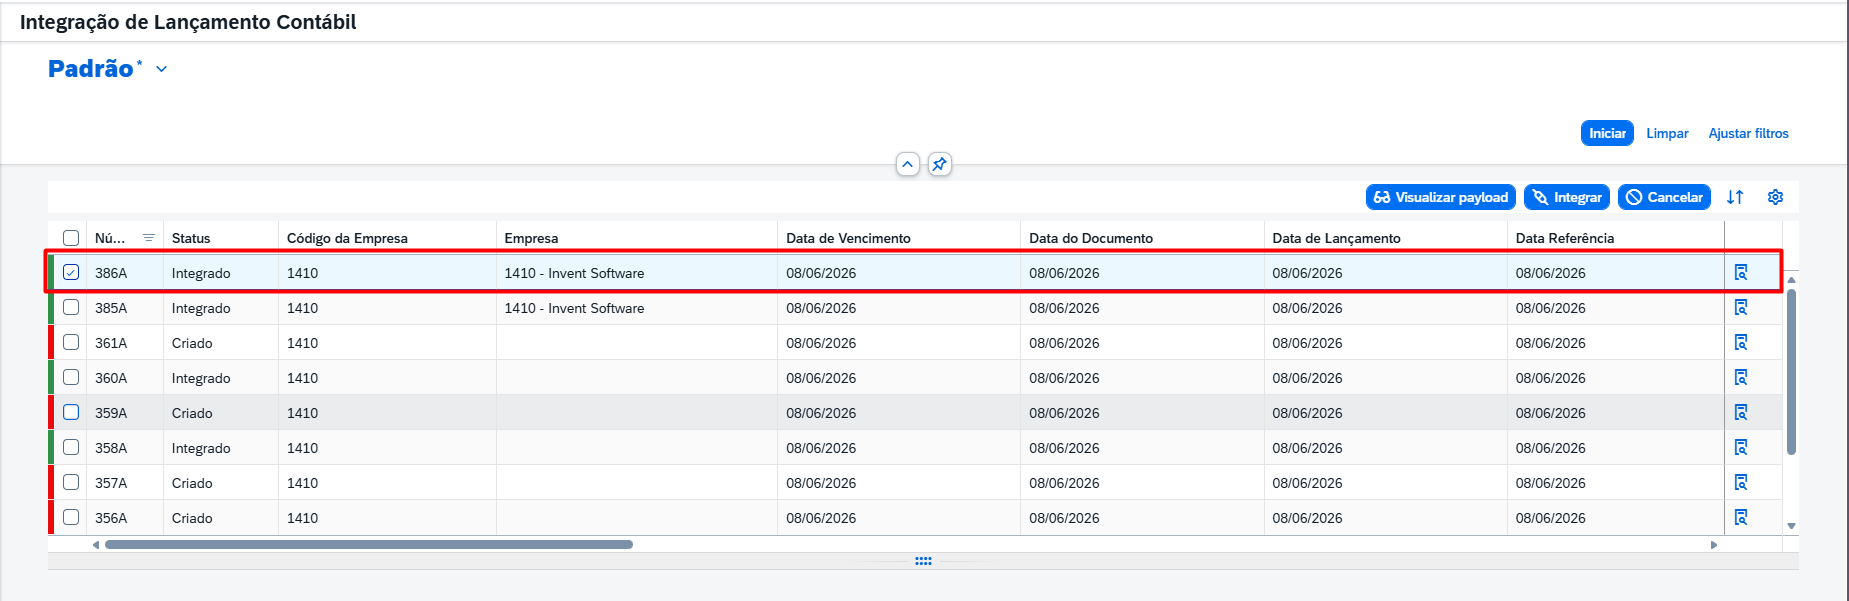This screenshot has height=601, width=1849.
Task: Click the Cancelar button
Action: [x=1664, y=197]
